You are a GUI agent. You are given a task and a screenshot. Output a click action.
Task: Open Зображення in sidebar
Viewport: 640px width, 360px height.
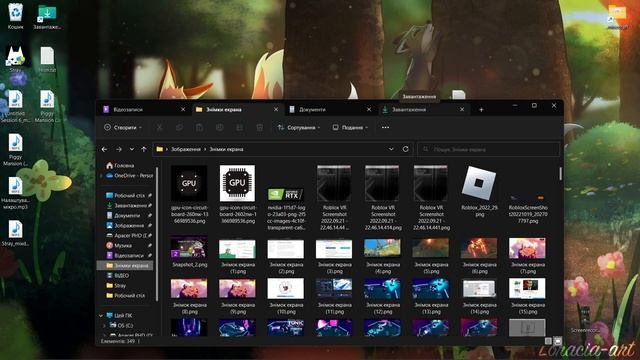[x=128, y=225]
